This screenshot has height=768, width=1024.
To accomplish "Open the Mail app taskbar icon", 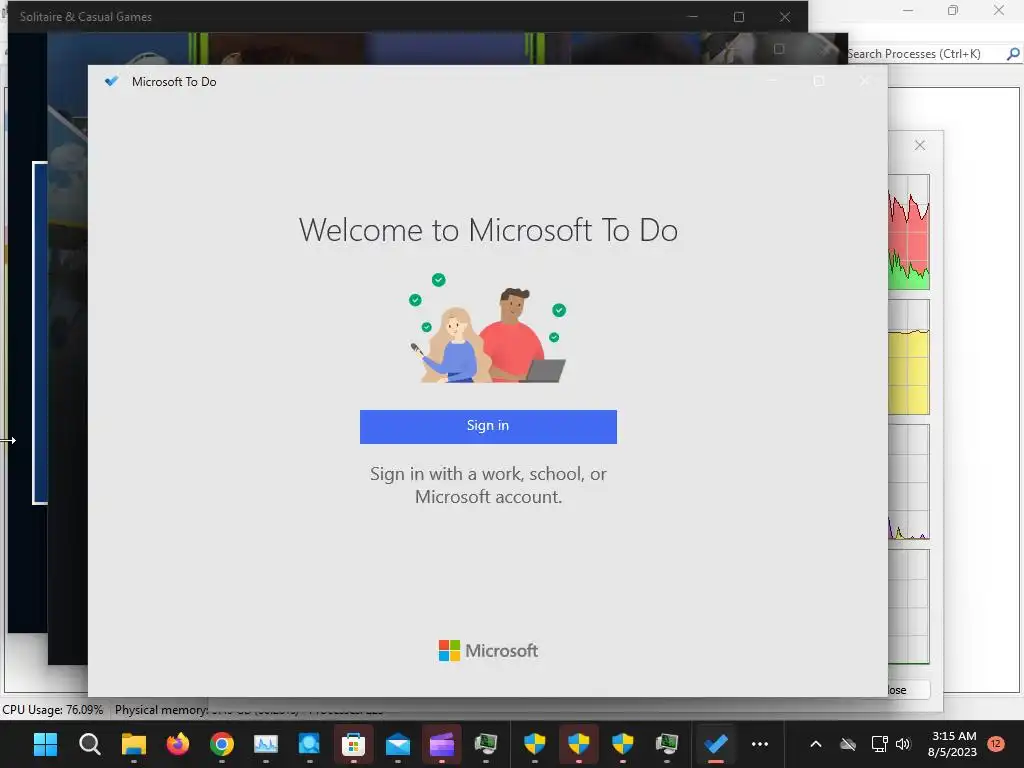I will coord(398,744).
